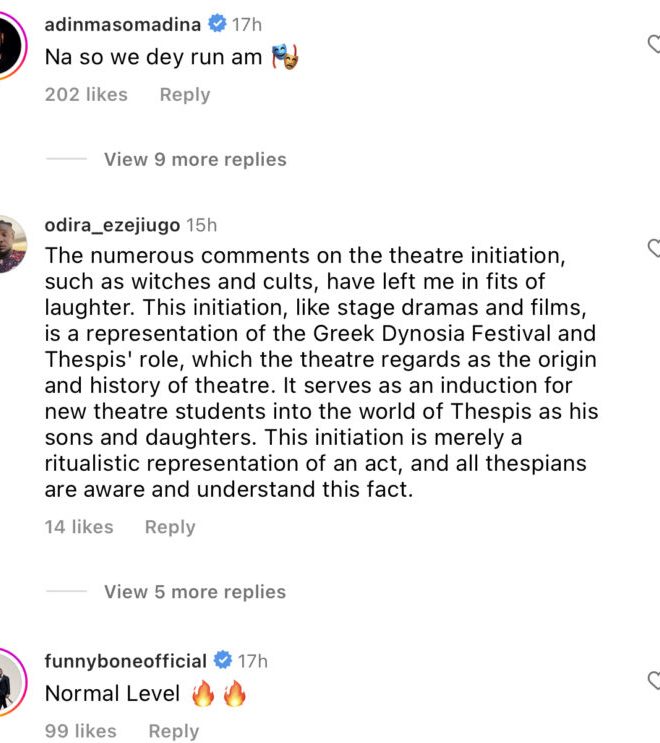The height and width of the screenshot is (743, 660).
Task: View the 99 likes list
Action: click(80, 731)
